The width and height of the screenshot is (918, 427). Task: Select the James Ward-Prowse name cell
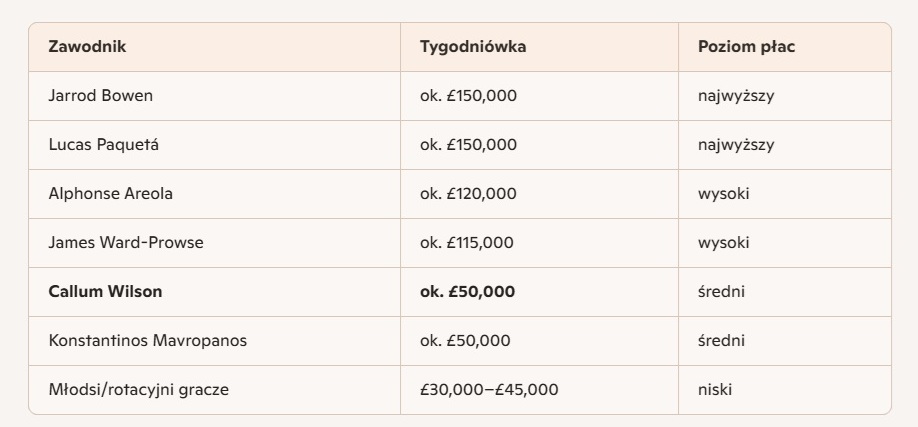[x=120, y=243]
